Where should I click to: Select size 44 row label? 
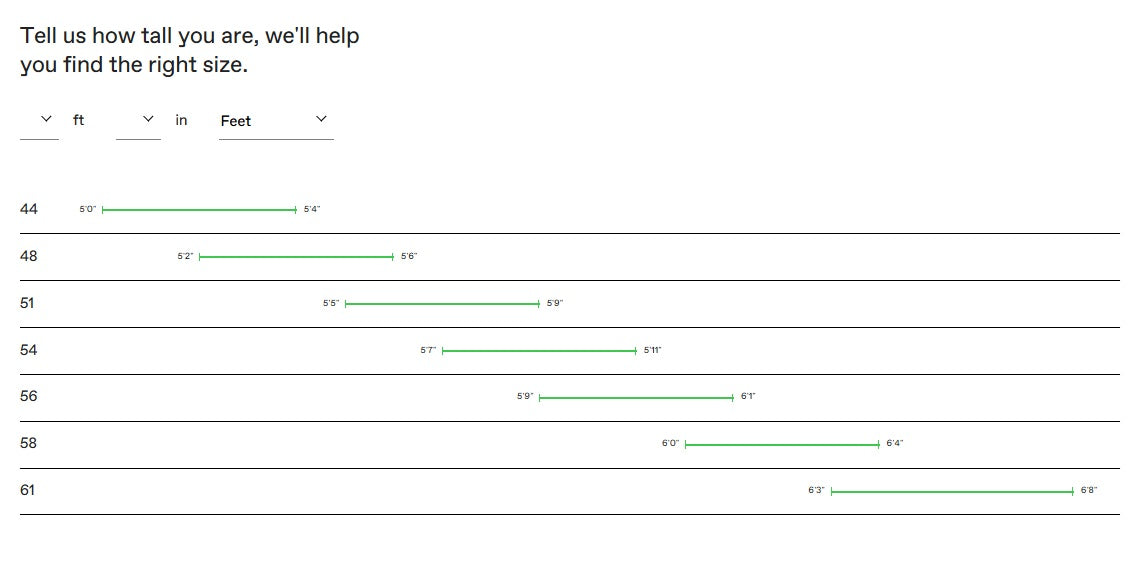[x=29, y=209]
